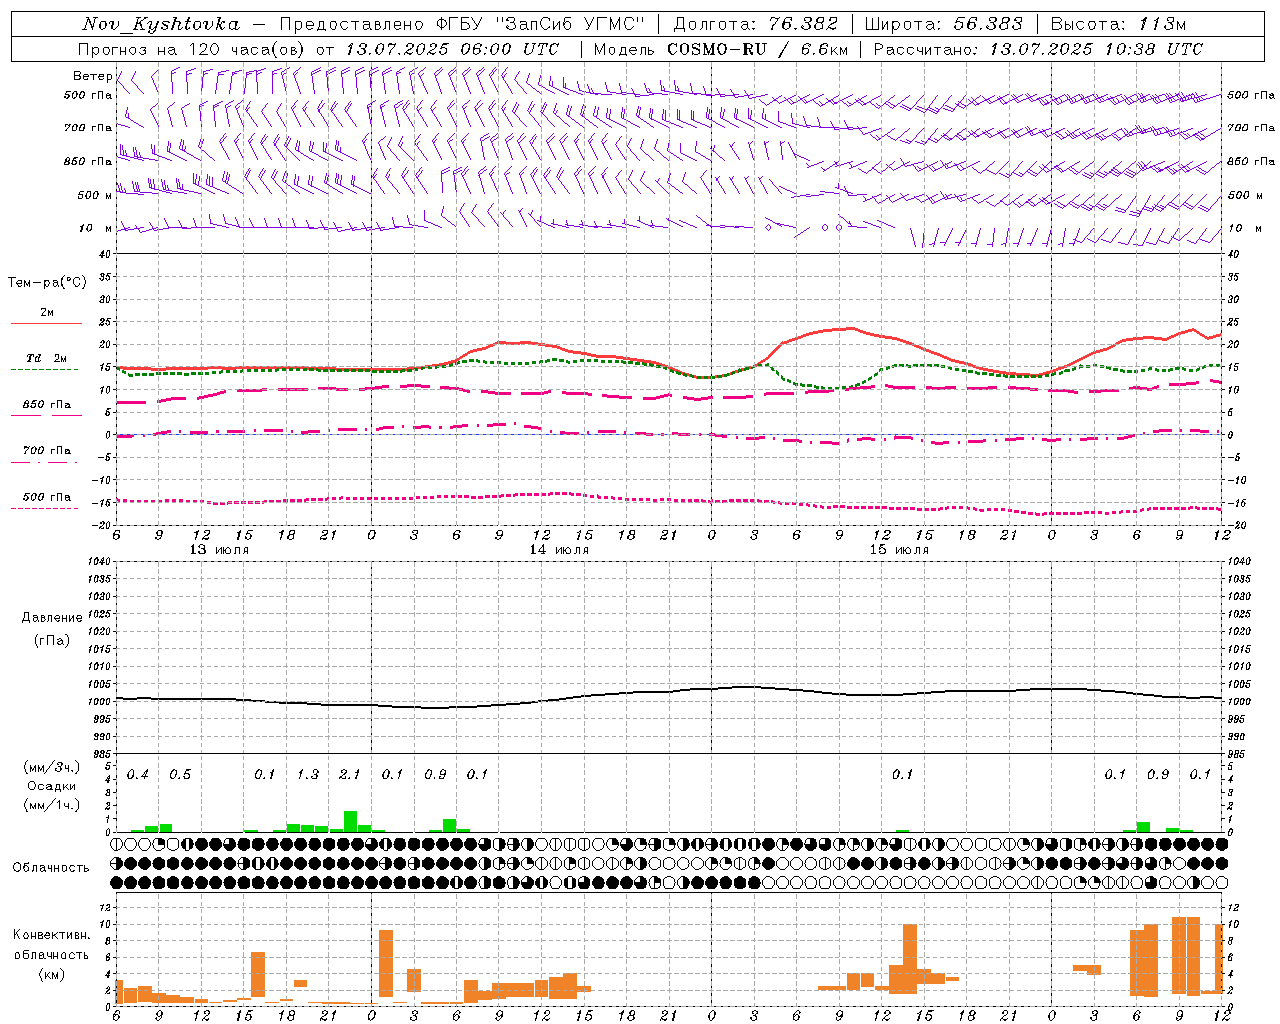This screenshot has width=1280, height=1024.
Task: Select the 'Рассчитано: 13.07.2025 10:38 UTC' timestamp
Action: [x=1038, y=49]
